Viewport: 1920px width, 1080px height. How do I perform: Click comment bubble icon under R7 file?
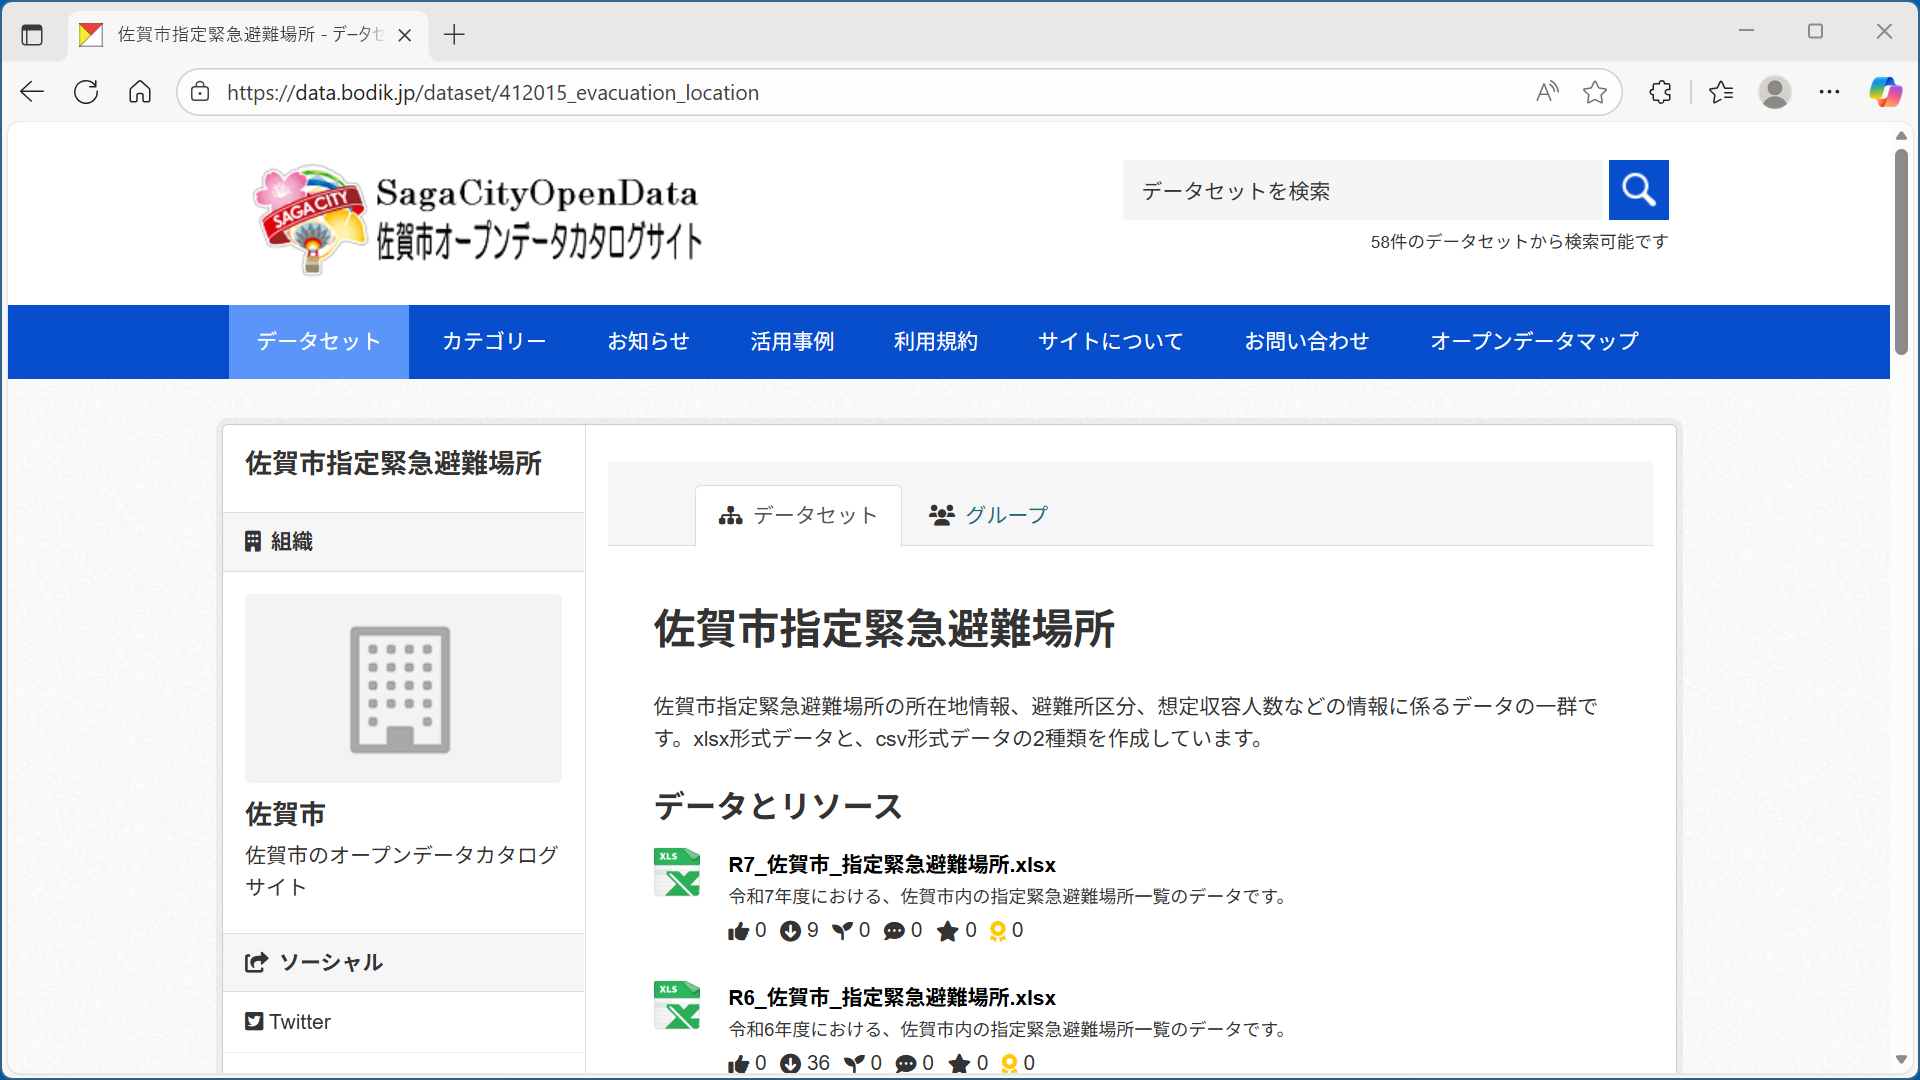tap(894, 932)
